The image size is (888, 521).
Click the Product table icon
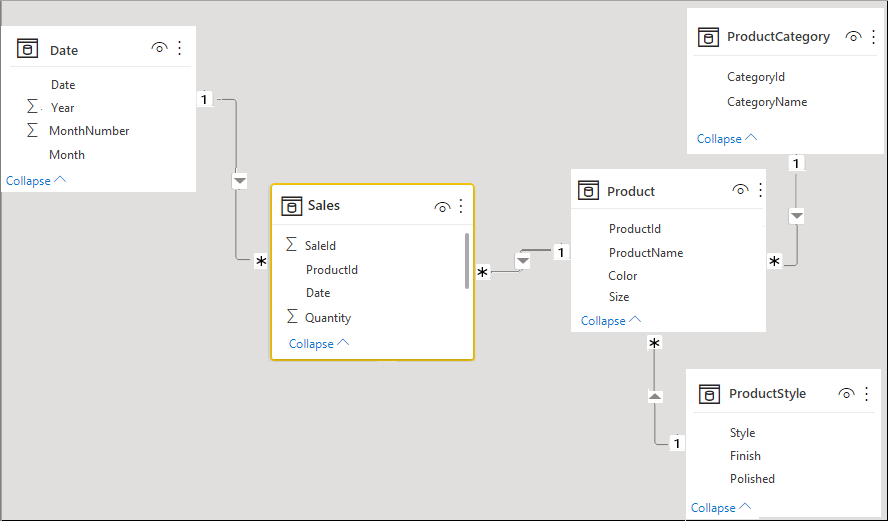589,191
